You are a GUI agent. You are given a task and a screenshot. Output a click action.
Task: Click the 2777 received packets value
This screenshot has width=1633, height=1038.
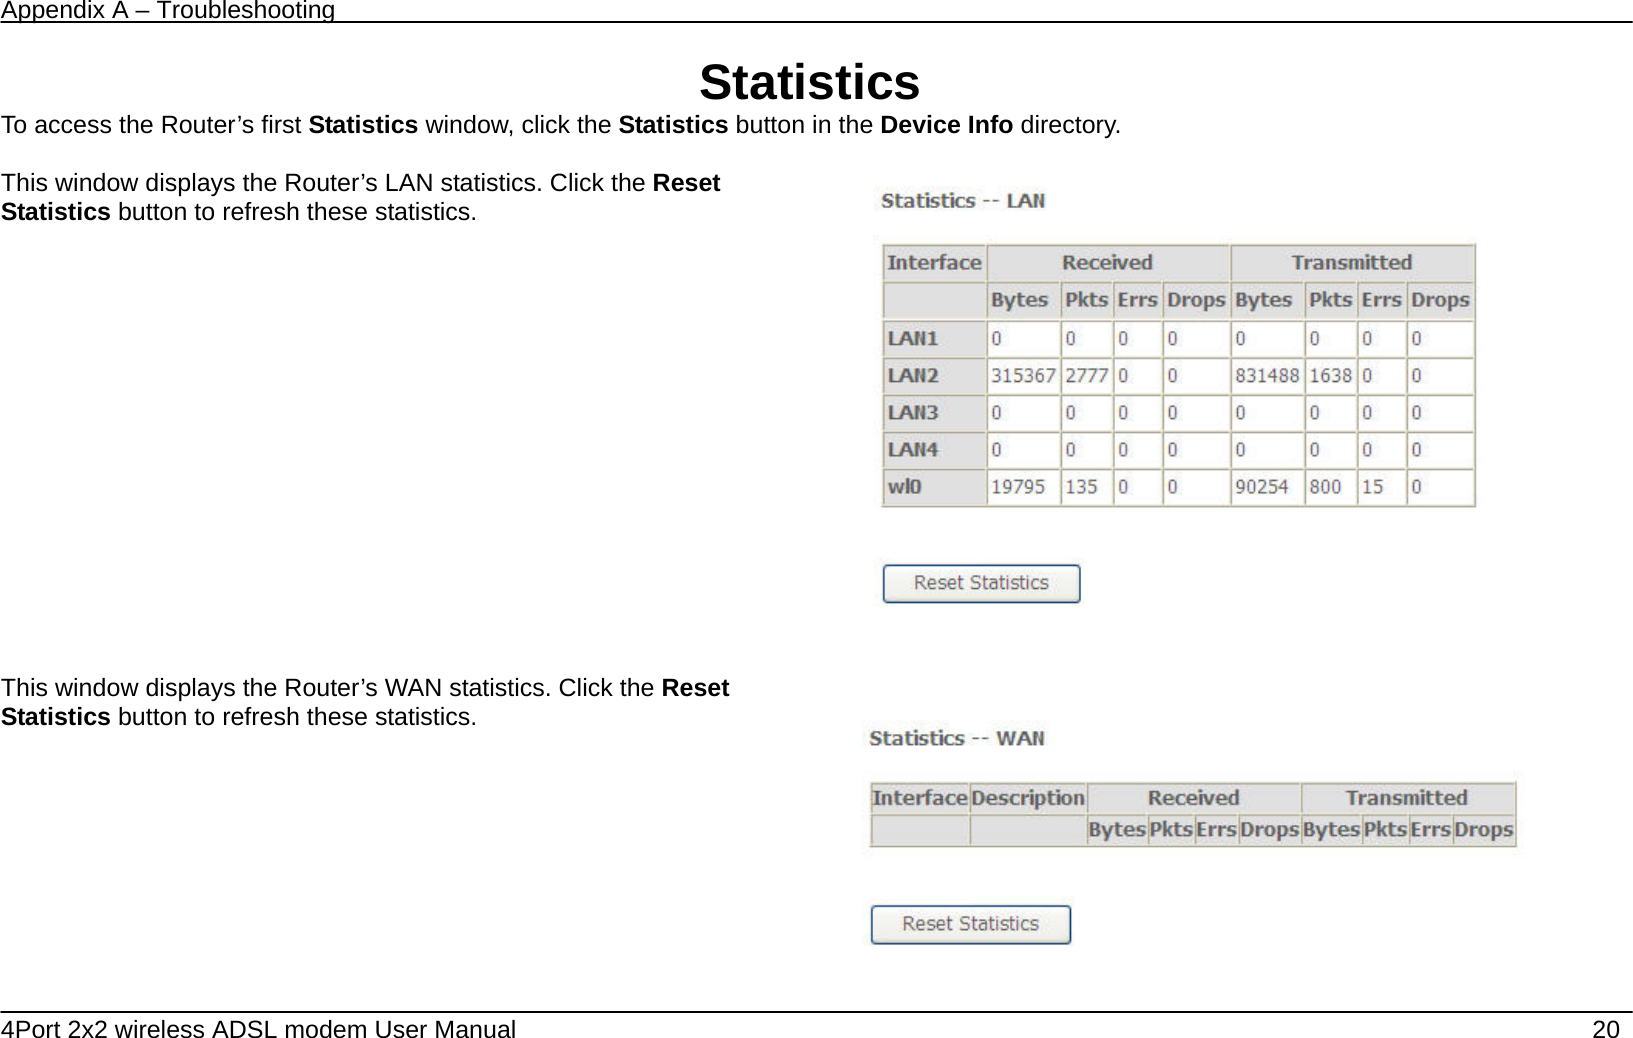(x=1086, y=376)
